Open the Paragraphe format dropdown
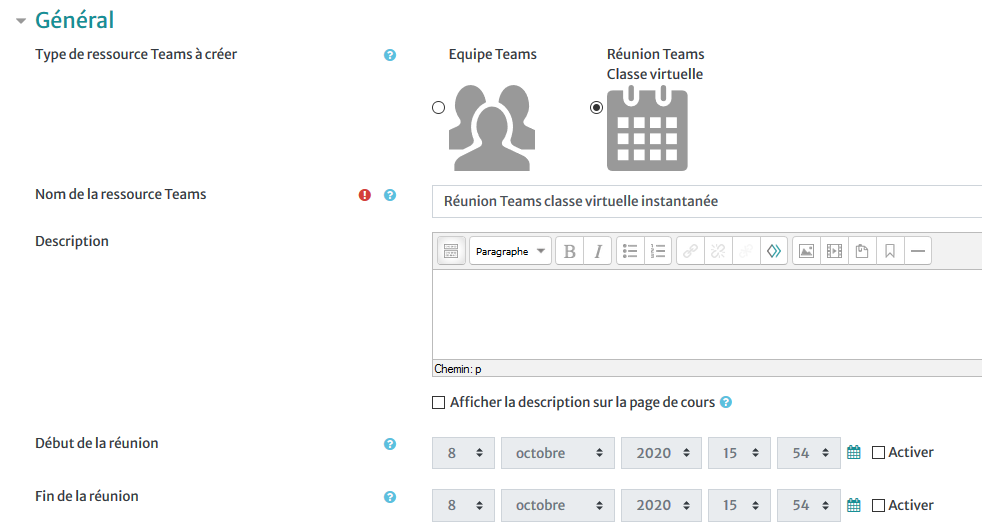 tap(510, 251)
